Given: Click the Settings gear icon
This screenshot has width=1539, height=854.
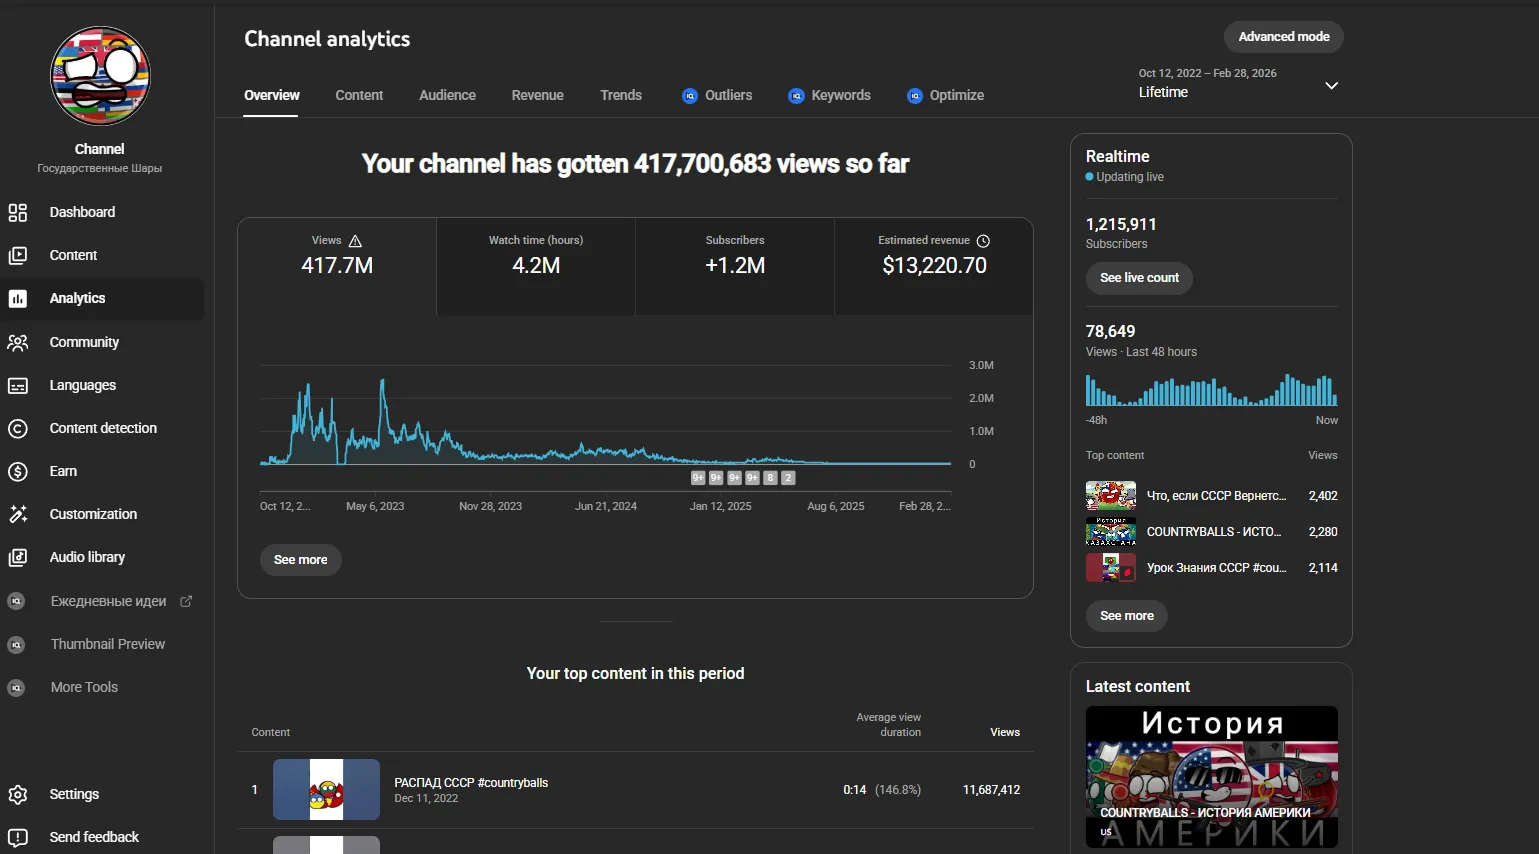Looking at the screenshot, I should (x=18, y=794).
